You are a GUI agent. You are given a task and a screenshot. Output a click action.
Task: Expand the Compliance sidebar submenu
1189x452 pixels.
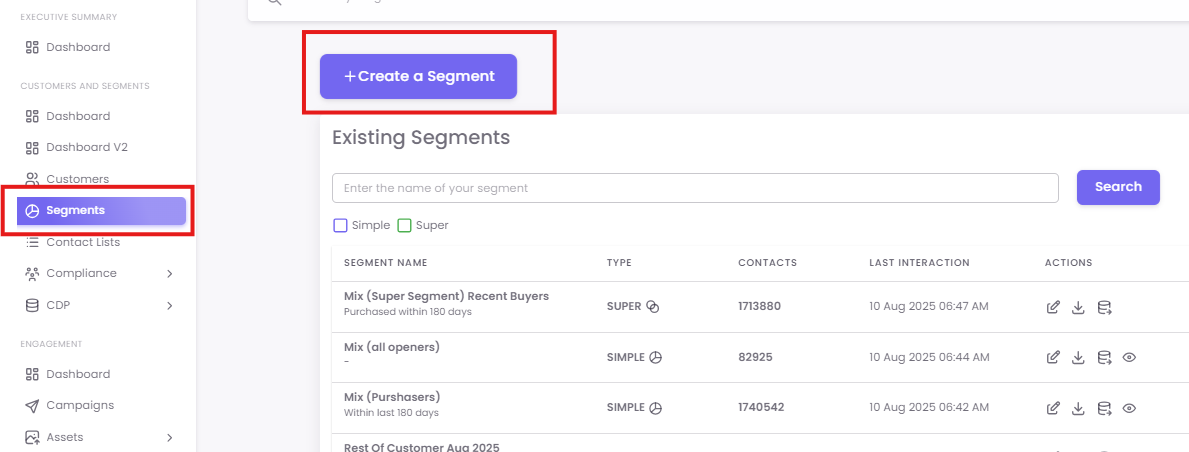coord(169,273)
